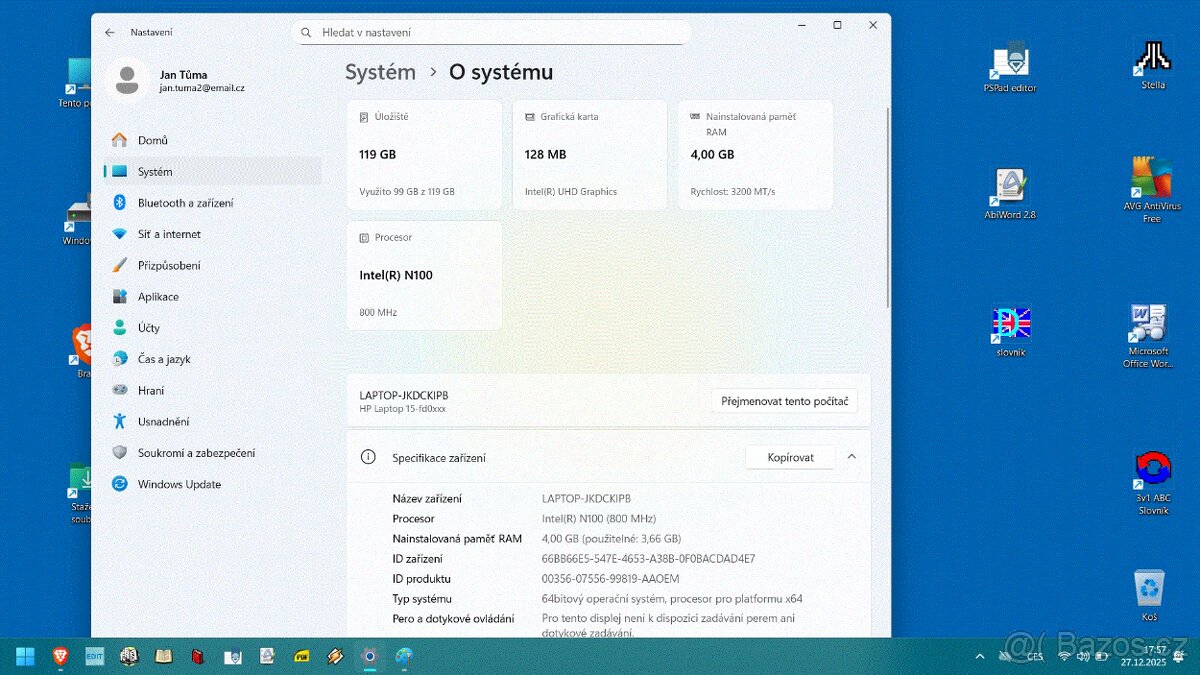Screen dimensions: 1200x675
Task: Collapse the Specifikace zařízení section
Action: click(x=851, y=456)
